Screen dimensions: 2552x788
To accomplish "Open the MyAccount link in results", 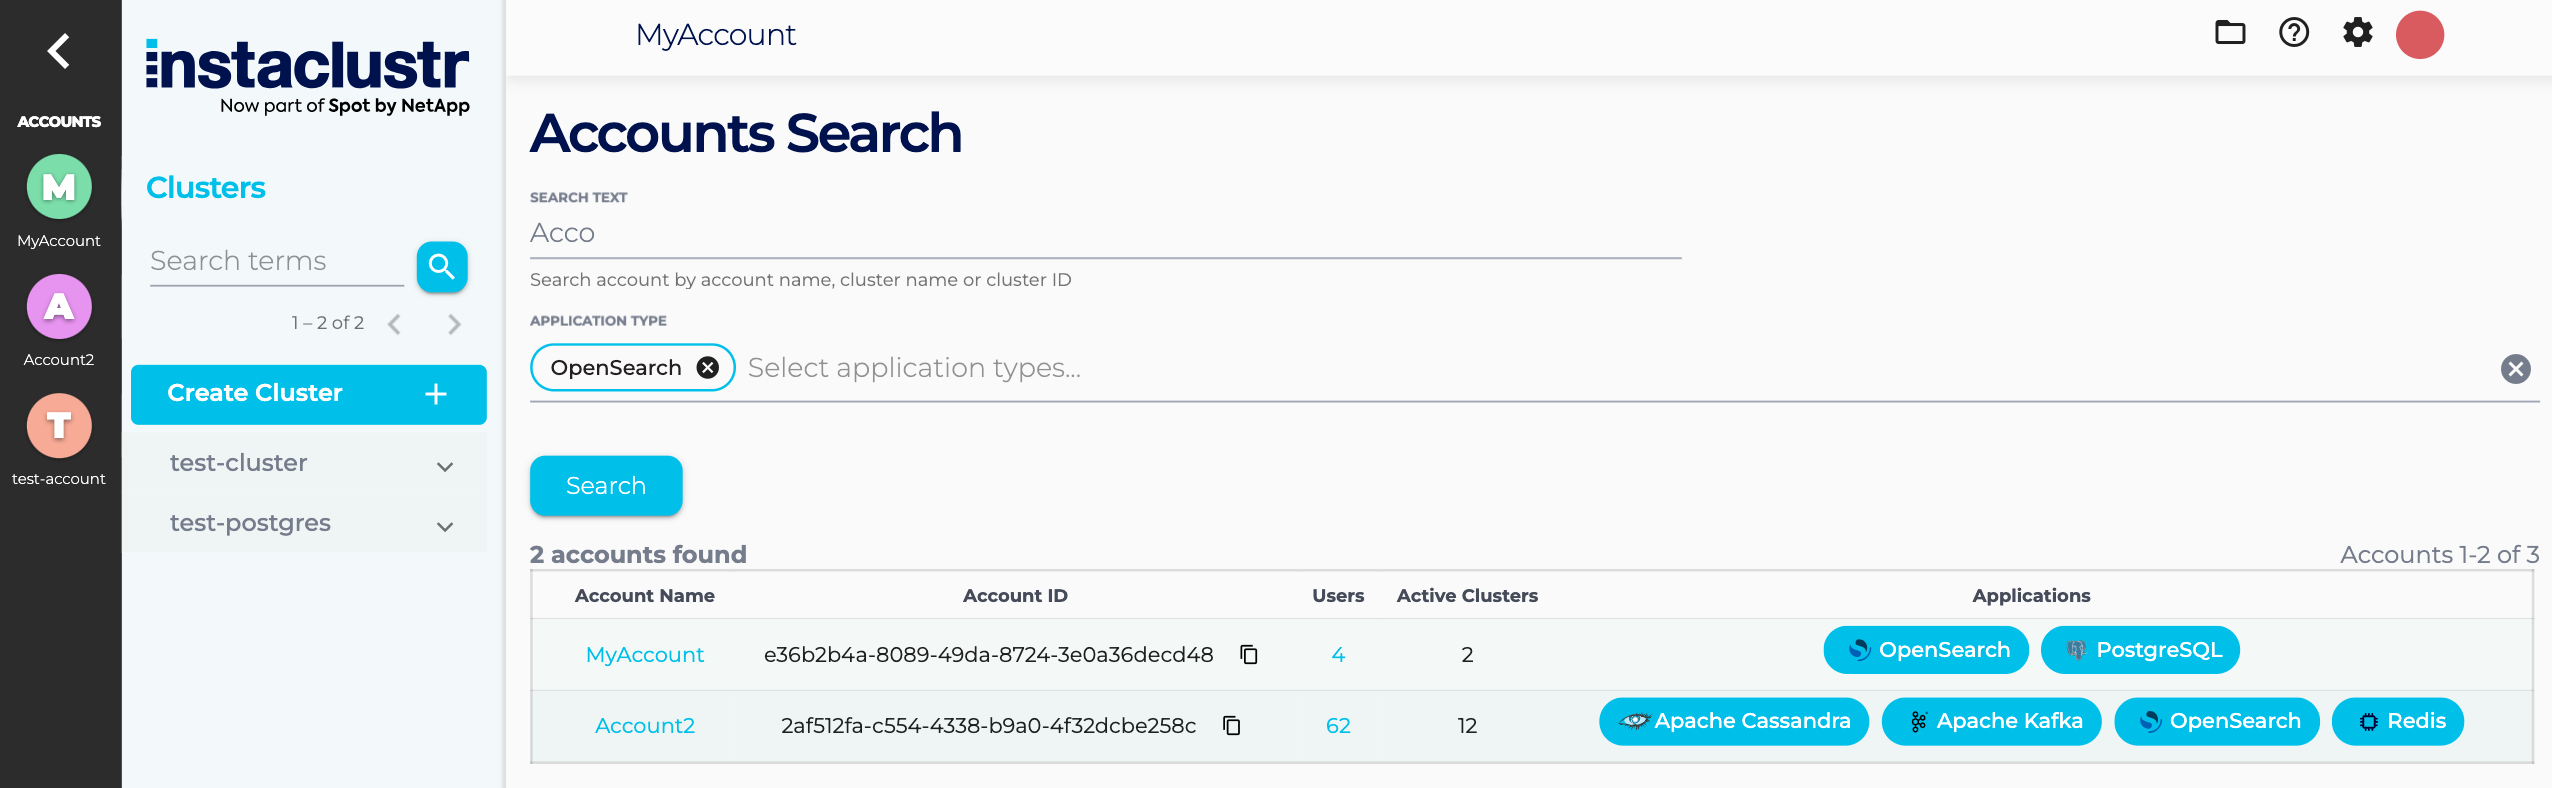I will click(644, 655).
